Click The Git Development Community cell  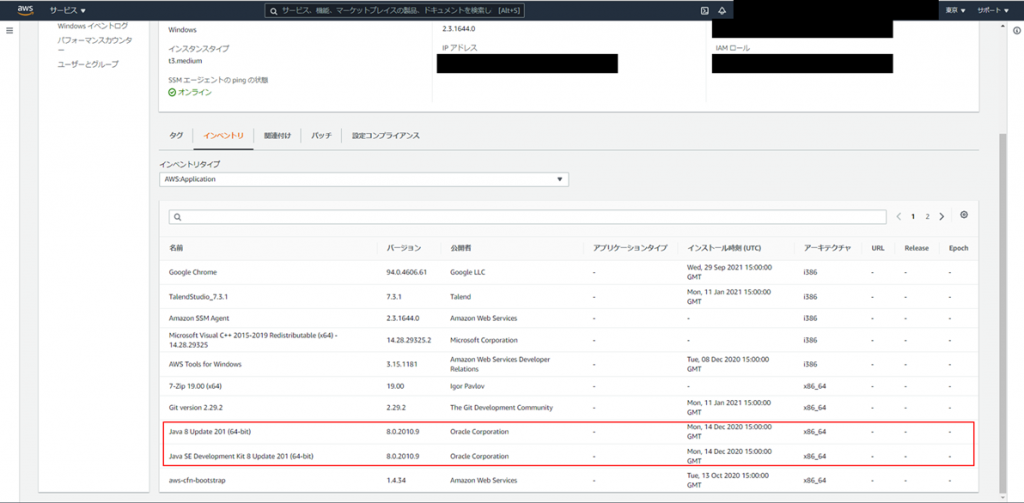point(502,408)
